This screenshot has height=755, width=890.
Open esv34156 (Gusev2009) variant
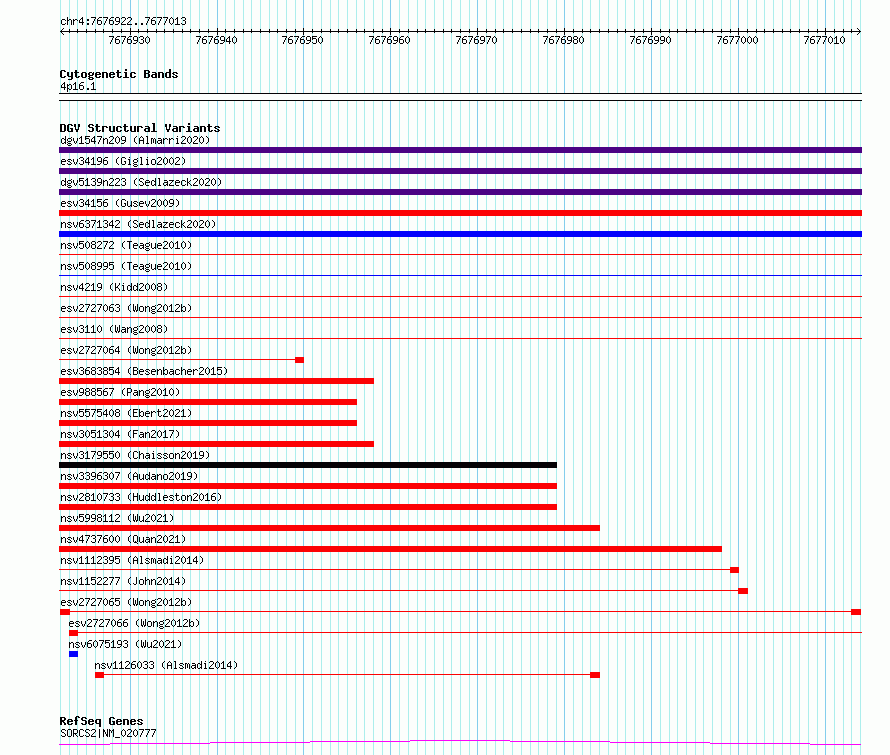click(x=120, y=203)
